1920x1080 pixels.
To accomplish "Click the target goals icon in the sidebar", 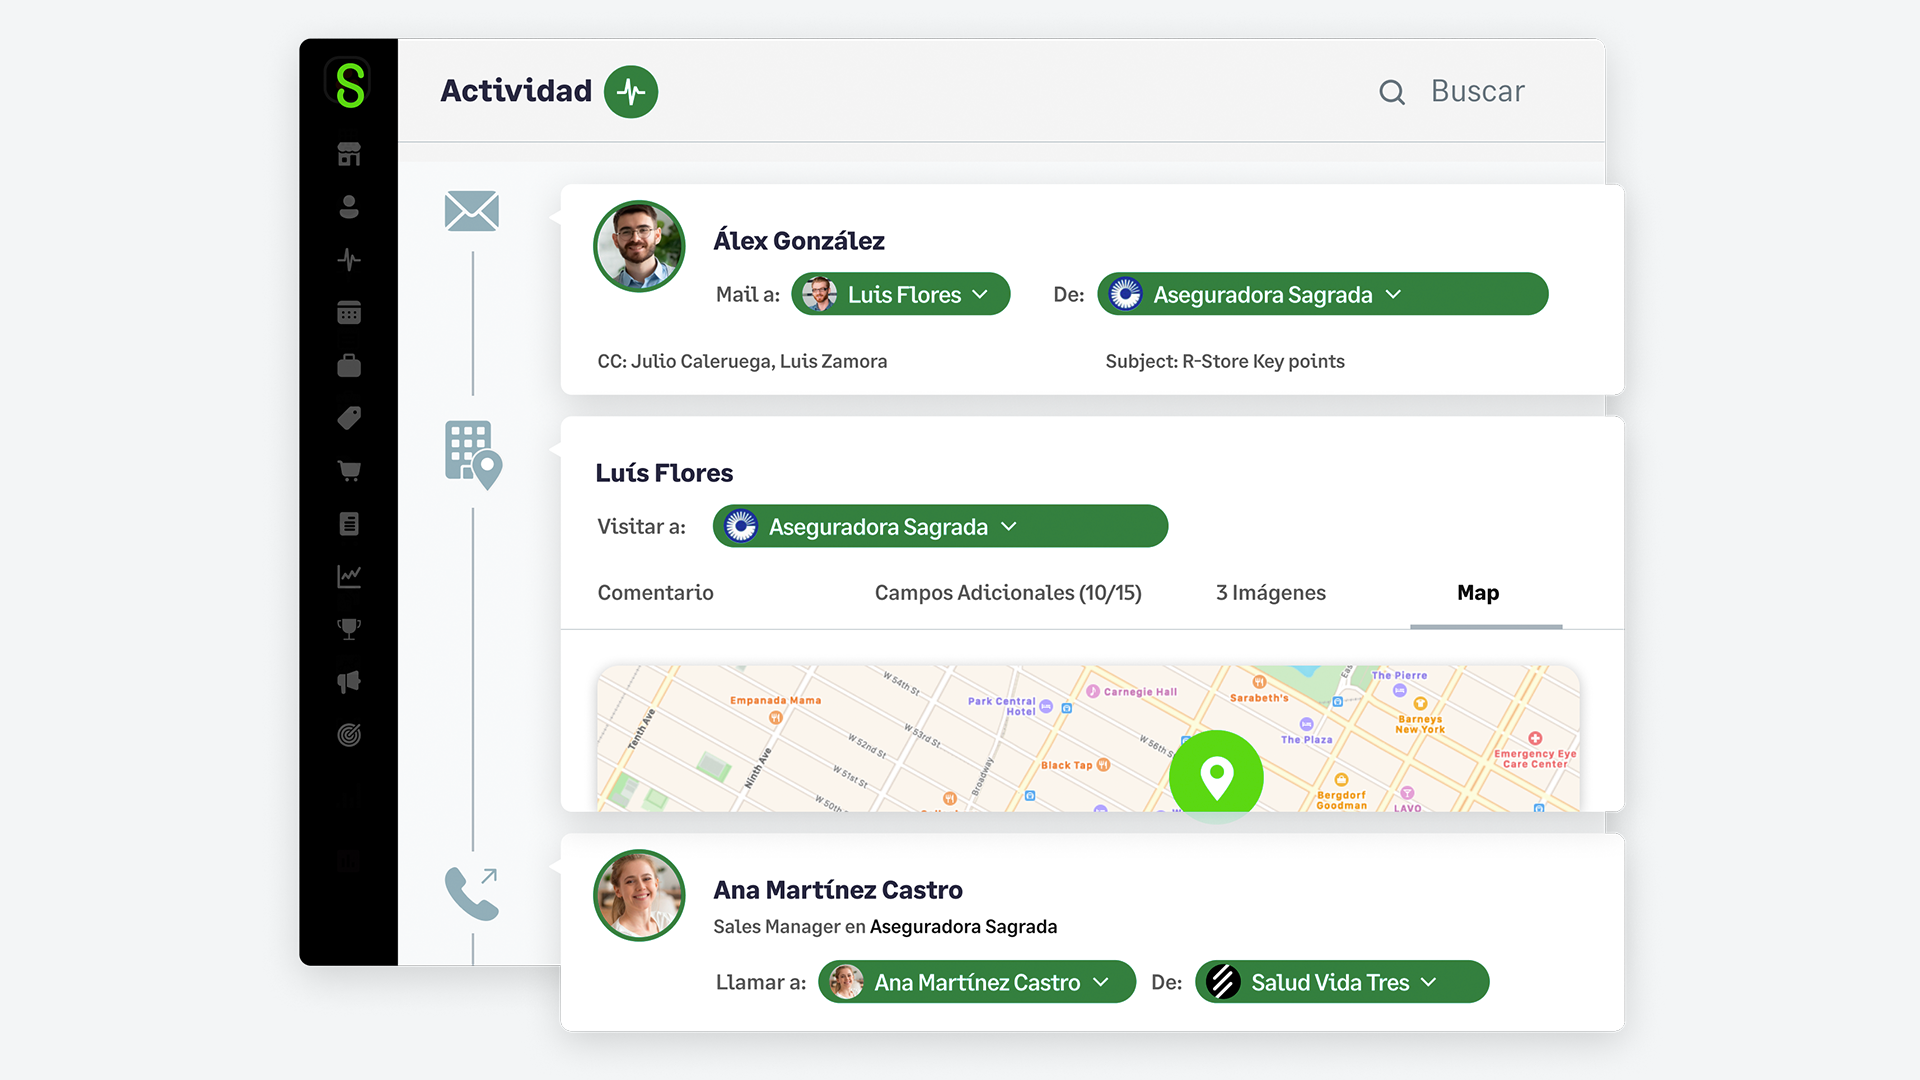I will tap(348, 735).
